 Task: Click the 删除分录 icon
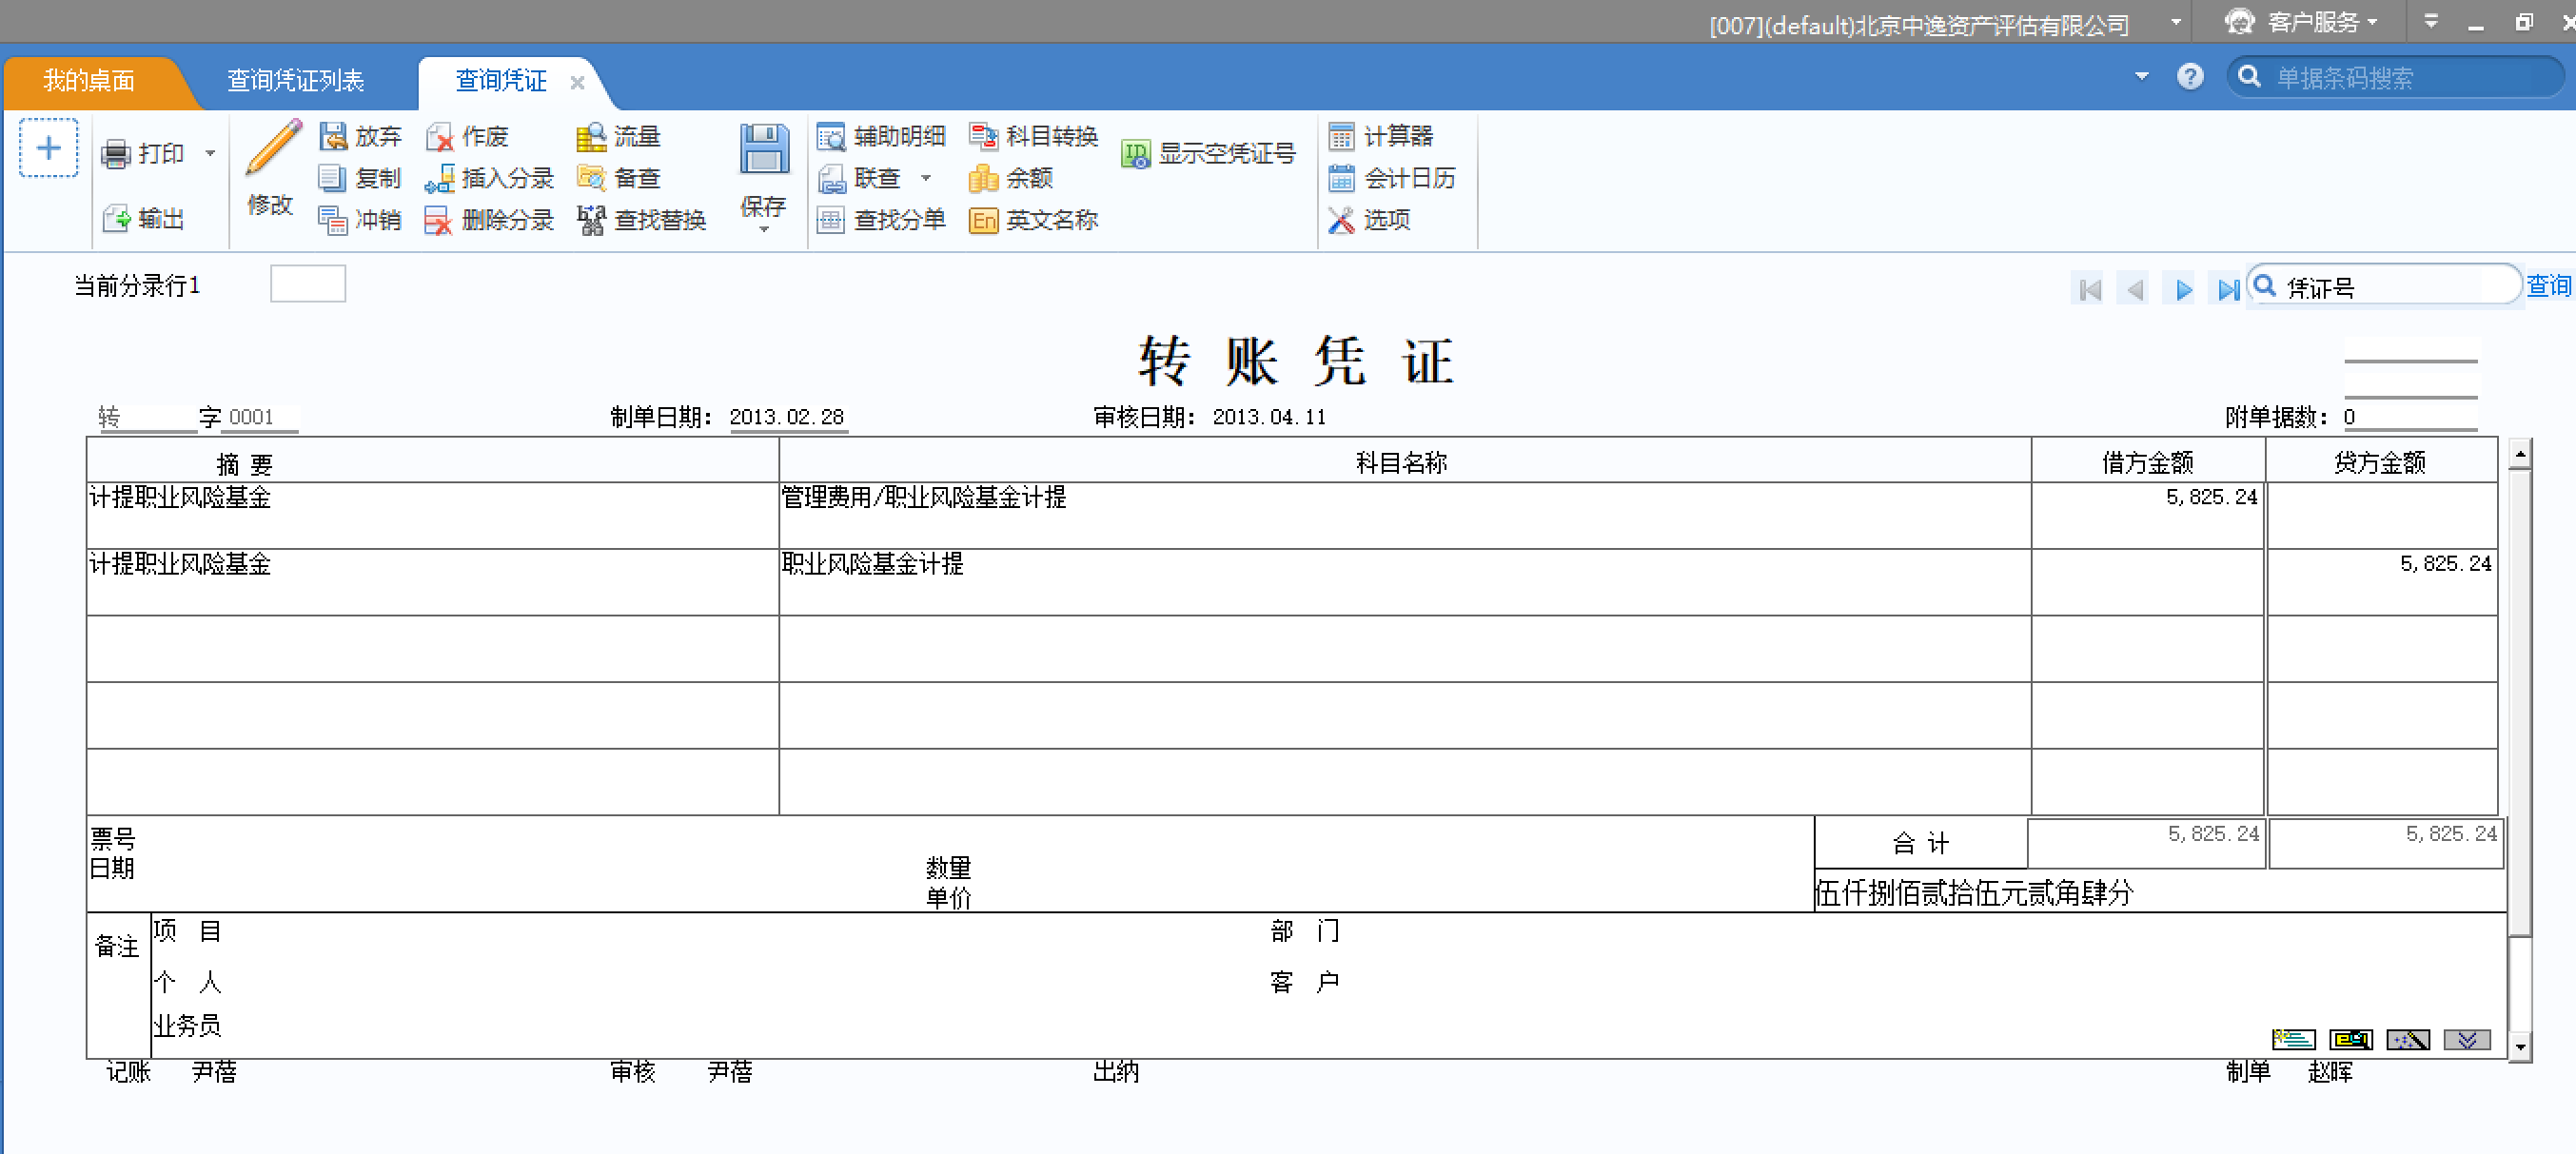[x=437, y=220]
